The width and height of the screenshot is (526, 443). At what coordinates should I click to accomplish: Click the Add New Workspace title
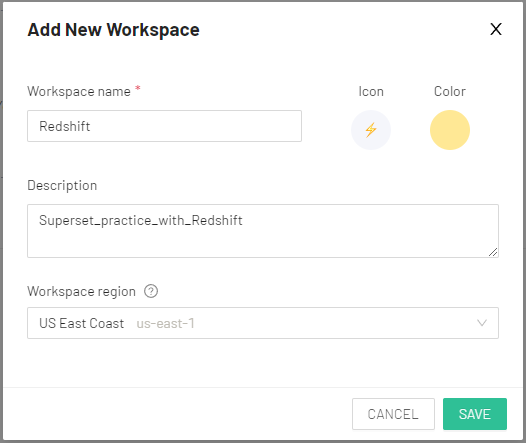click(x=113, y=30)
